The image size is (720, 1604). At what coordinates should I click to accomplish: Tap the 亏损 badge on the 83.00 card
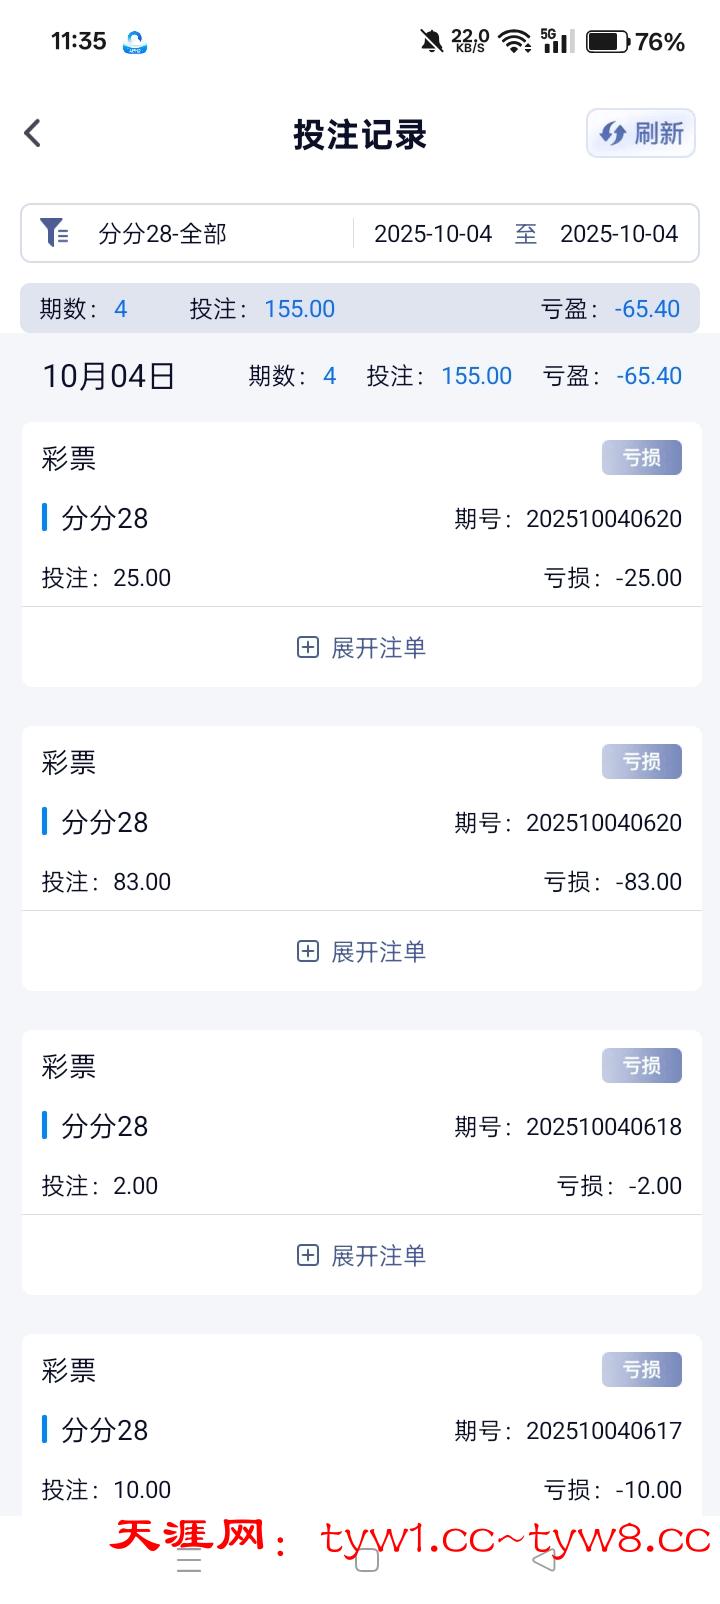[x=641, y=762]
